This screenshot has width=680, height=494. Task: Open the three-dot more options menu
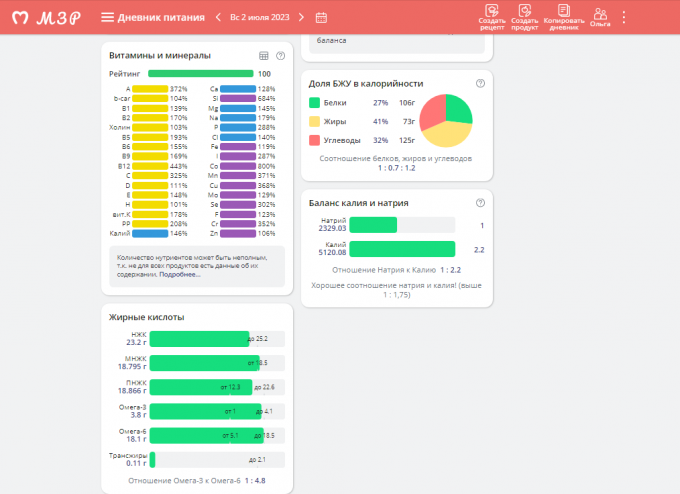tap(624, 17)
